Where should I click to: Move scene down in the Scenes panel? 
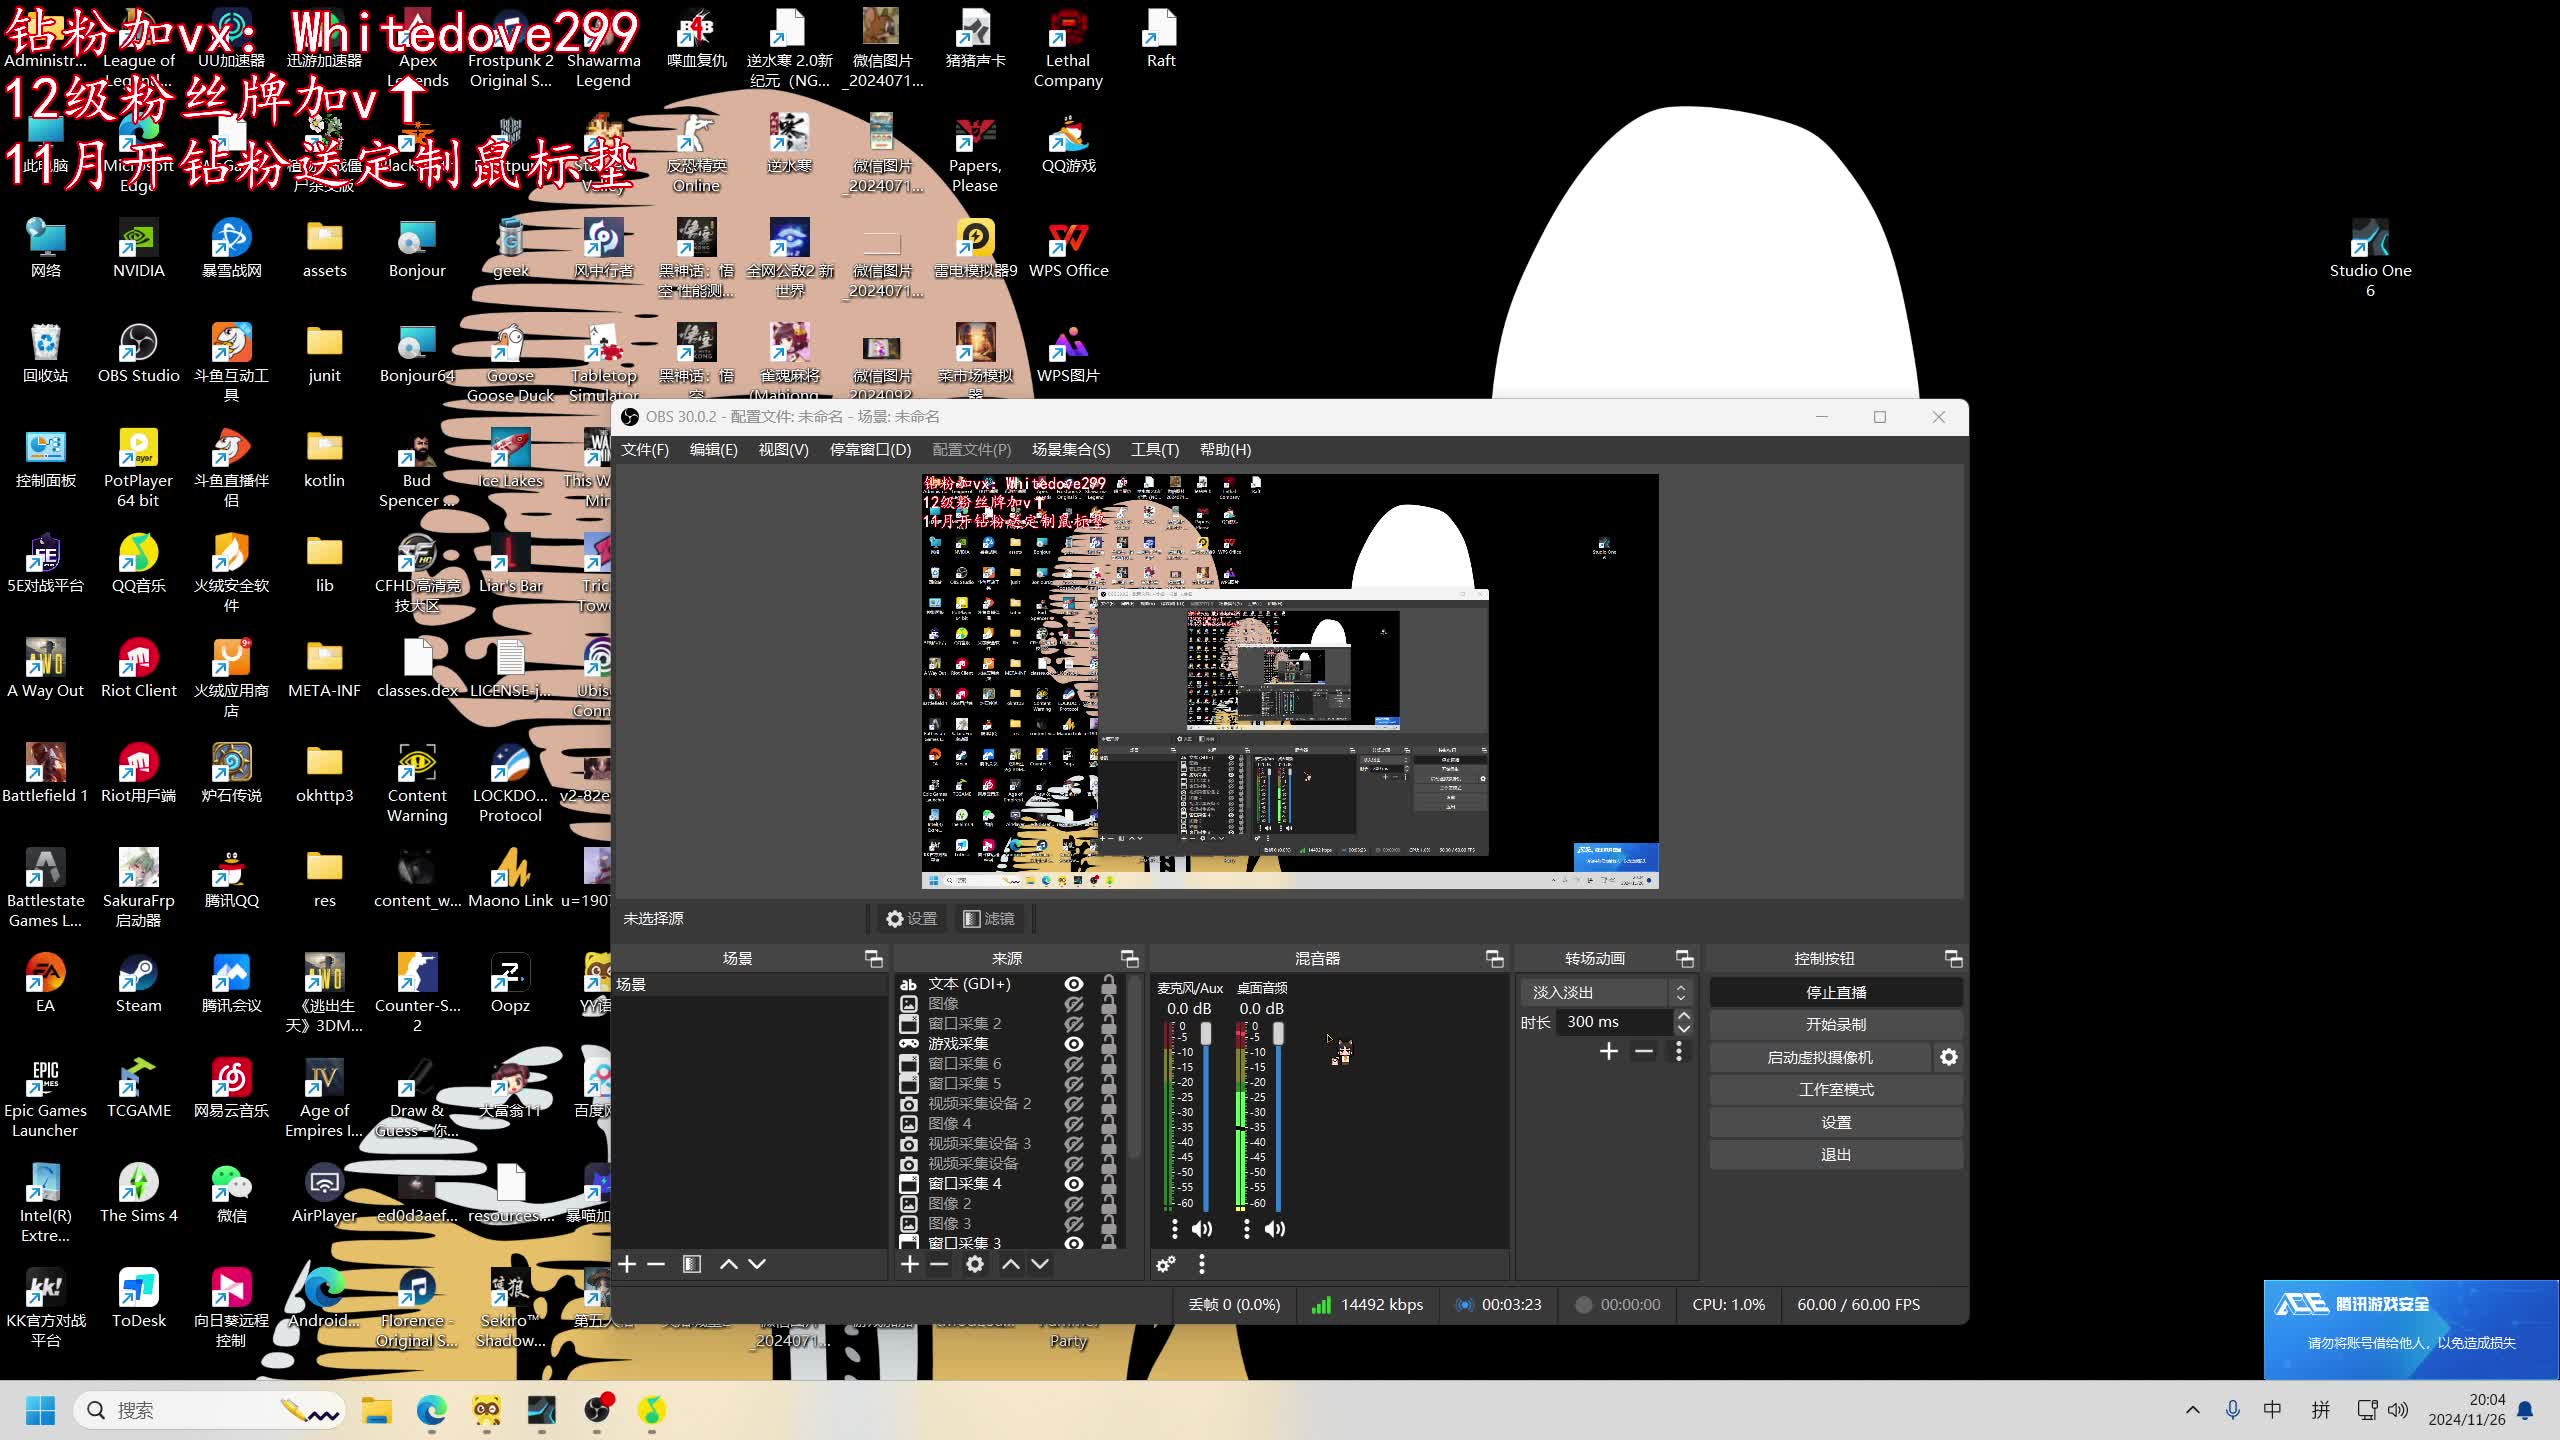point(757,1264)
